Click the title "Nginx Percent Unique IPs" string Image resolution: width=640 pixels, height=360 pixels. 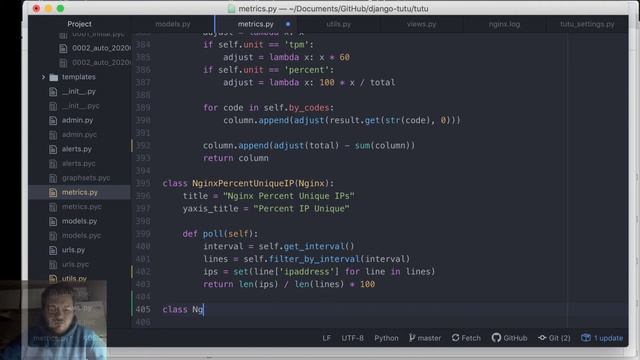(x=289, y=196)
